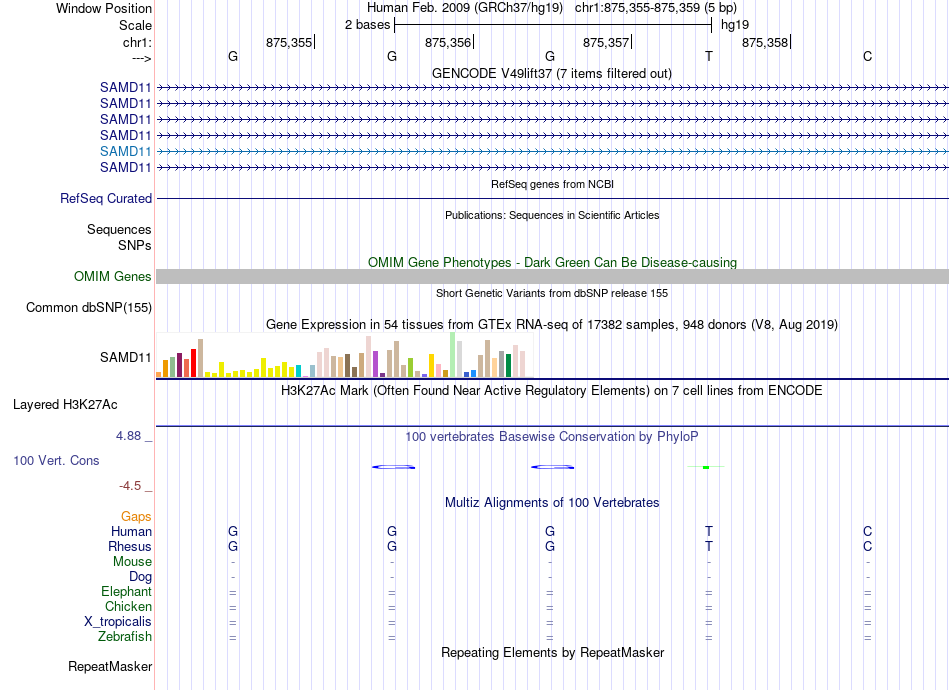Click the ---> strand direction arrow
This screenshot has width=950, height=690.
[141, 58]
